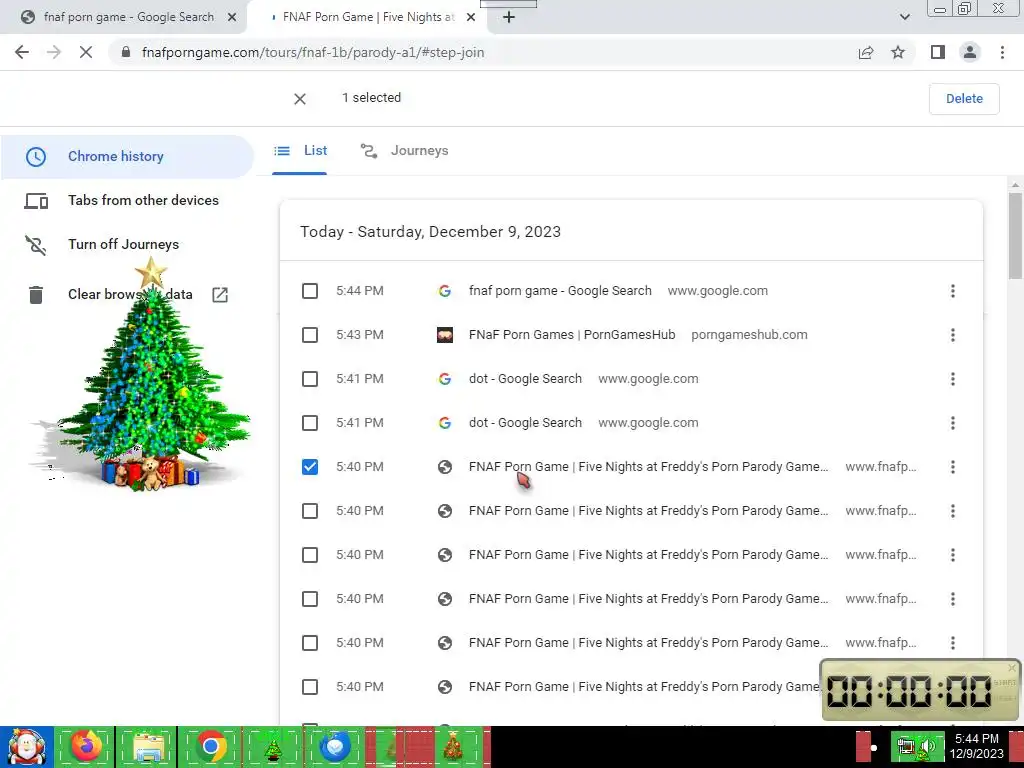Screen dimensions: 1024x768
Task: View site information via the lock icon
Action: tap(126, 52)
